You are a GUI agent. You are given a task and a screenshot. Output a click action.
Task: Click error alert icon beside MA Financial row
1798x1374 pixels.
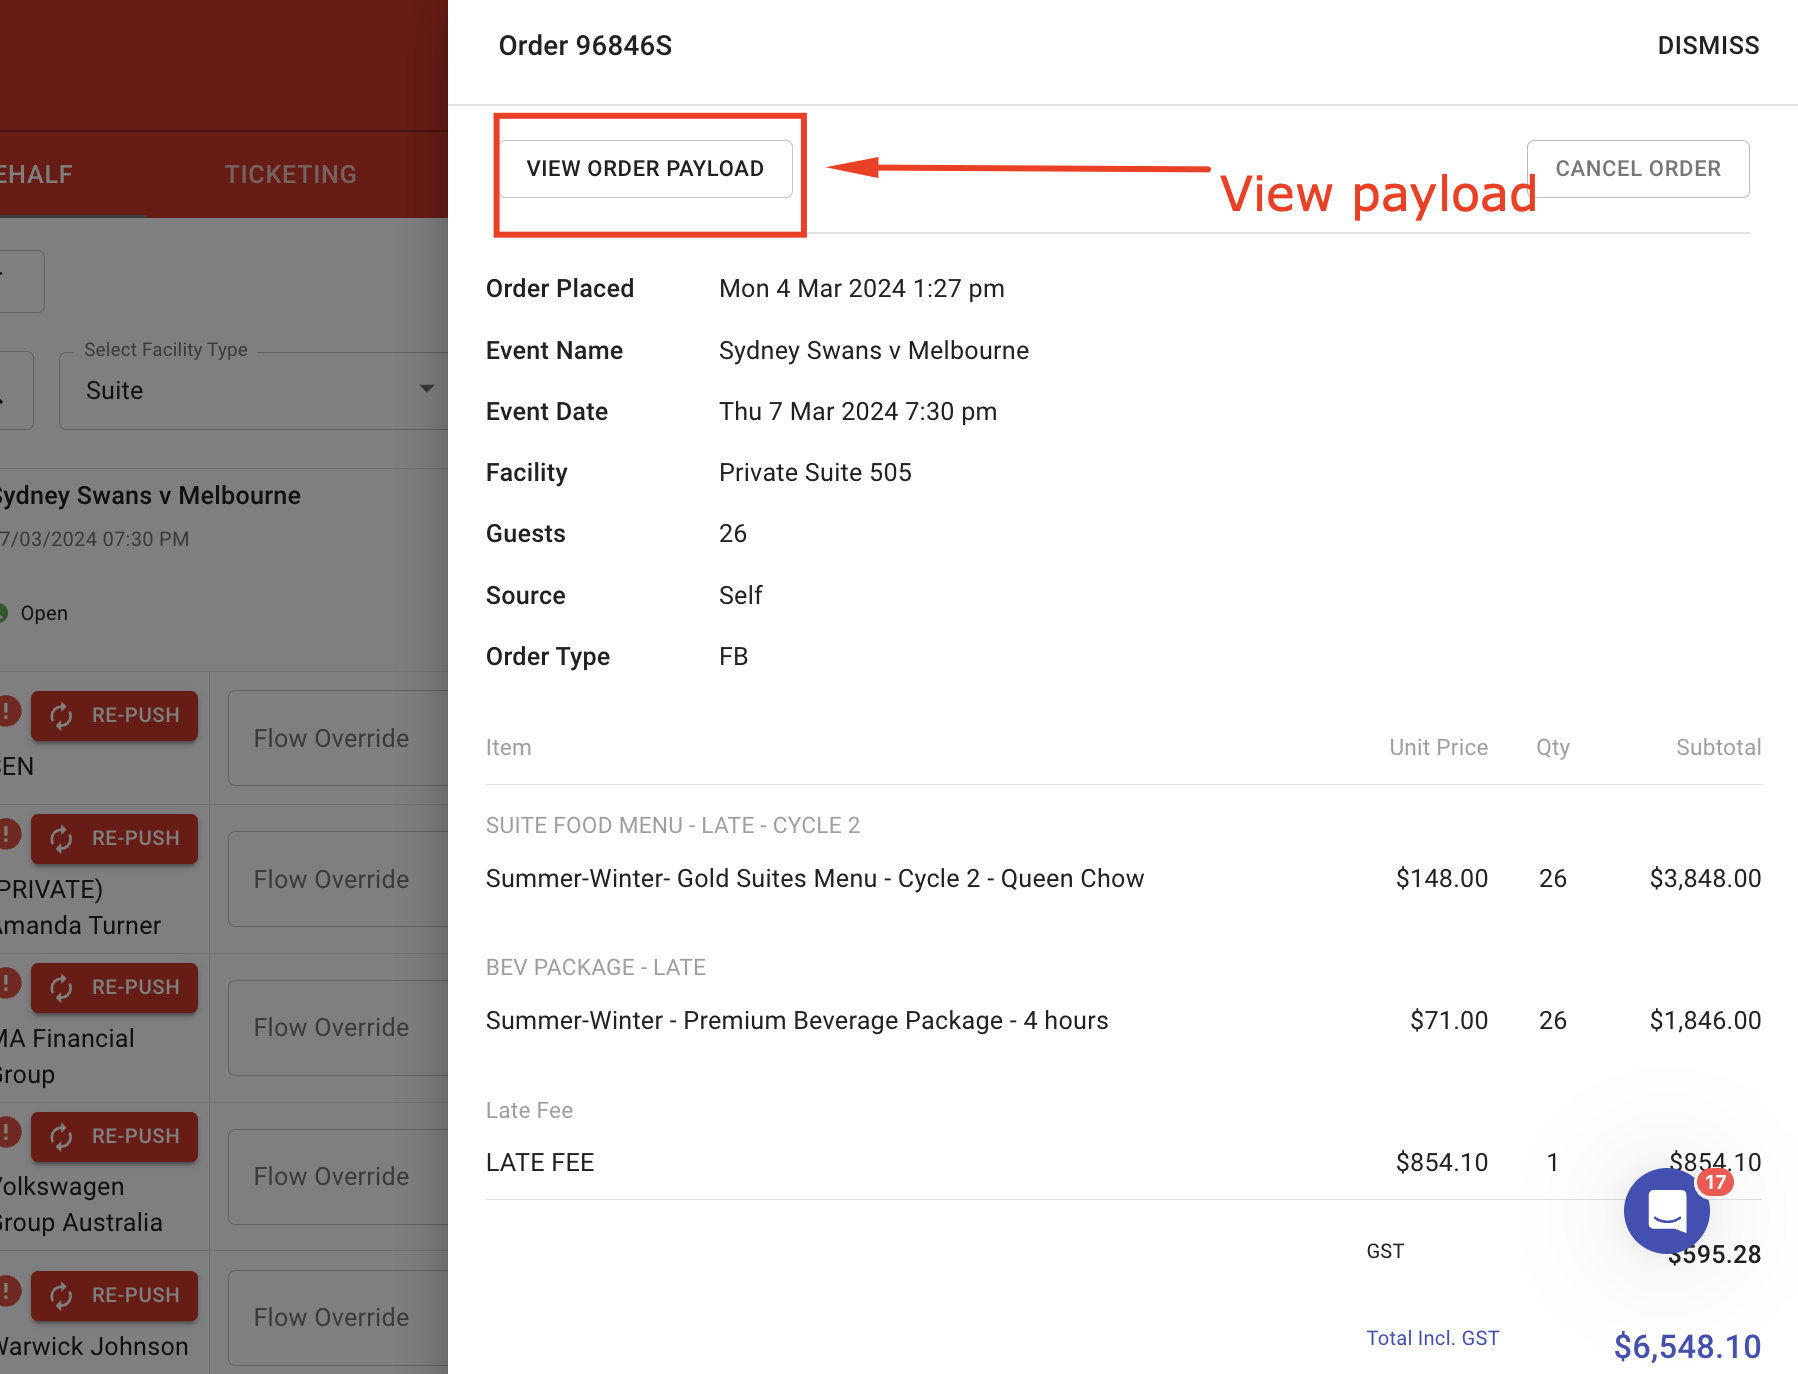click(8, 983)
